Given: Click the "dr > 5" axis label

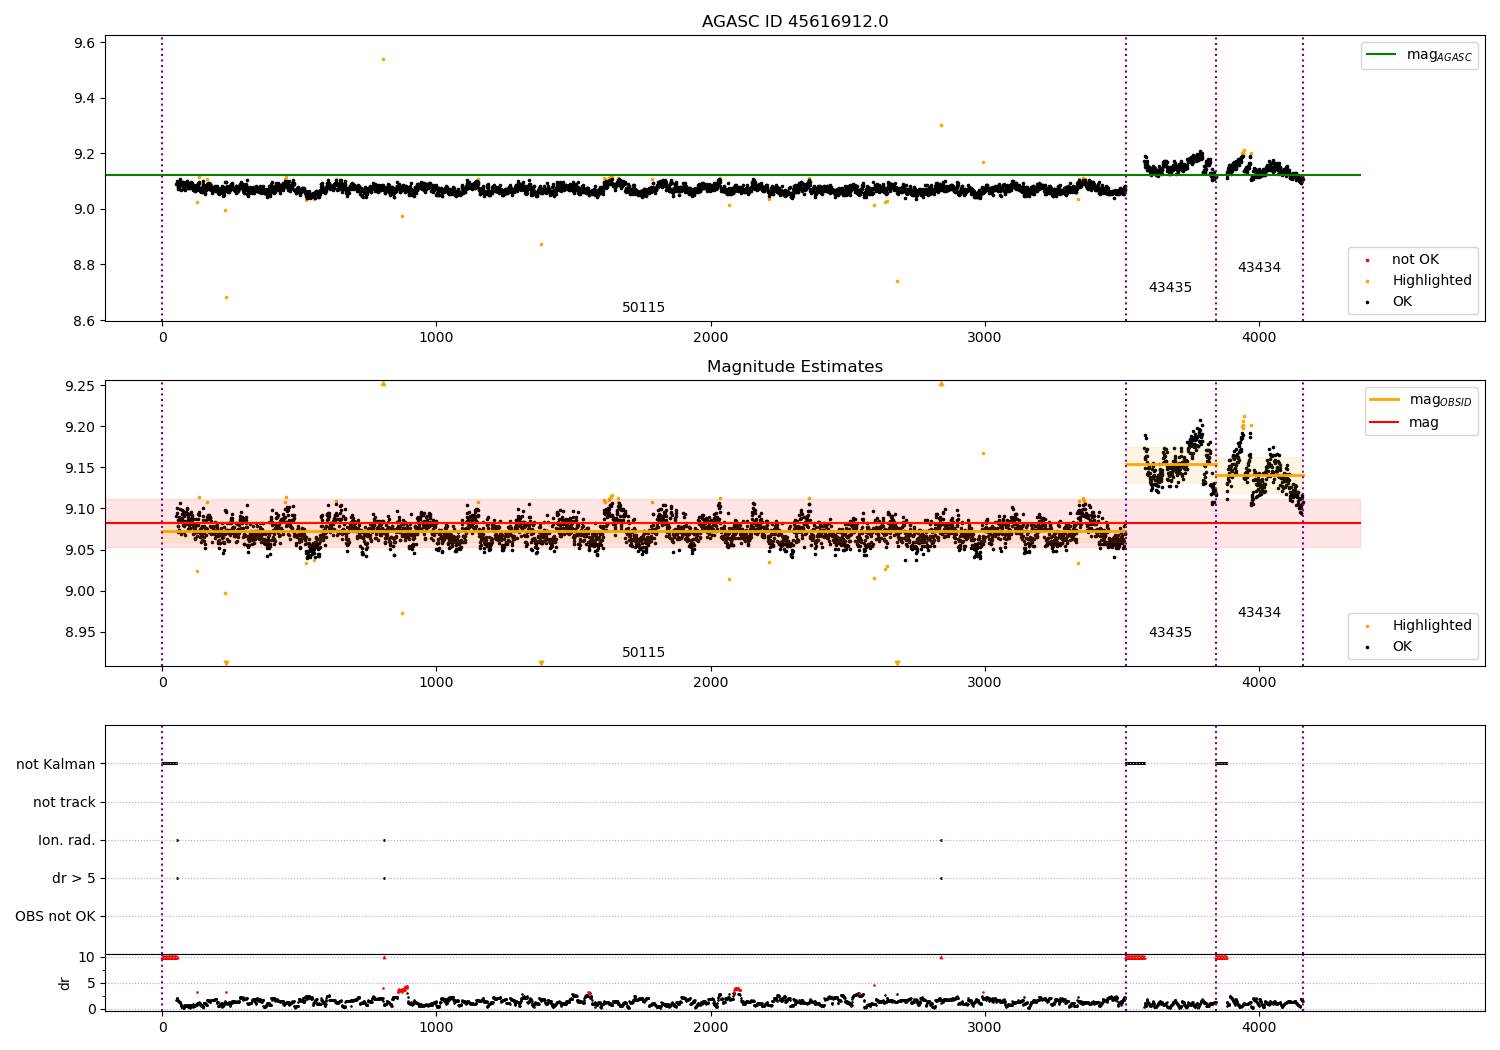Looking at the screenshot, I should pyautogui.click(x=74, y=879).
